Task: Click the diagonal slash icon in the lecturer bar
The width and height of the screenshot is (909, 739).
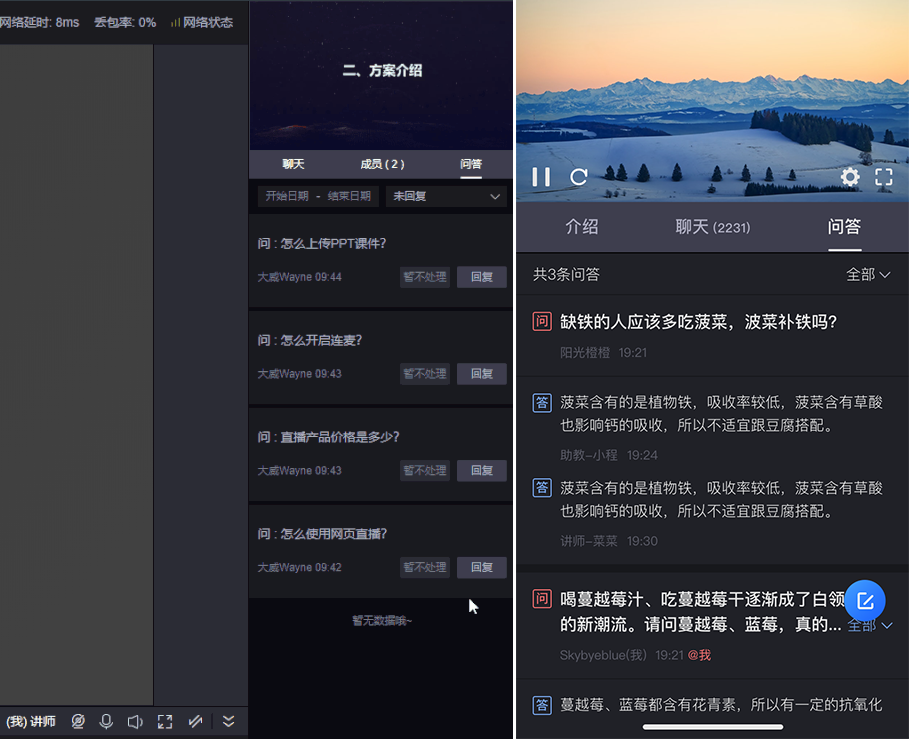Action: click(x=196, y=721)
